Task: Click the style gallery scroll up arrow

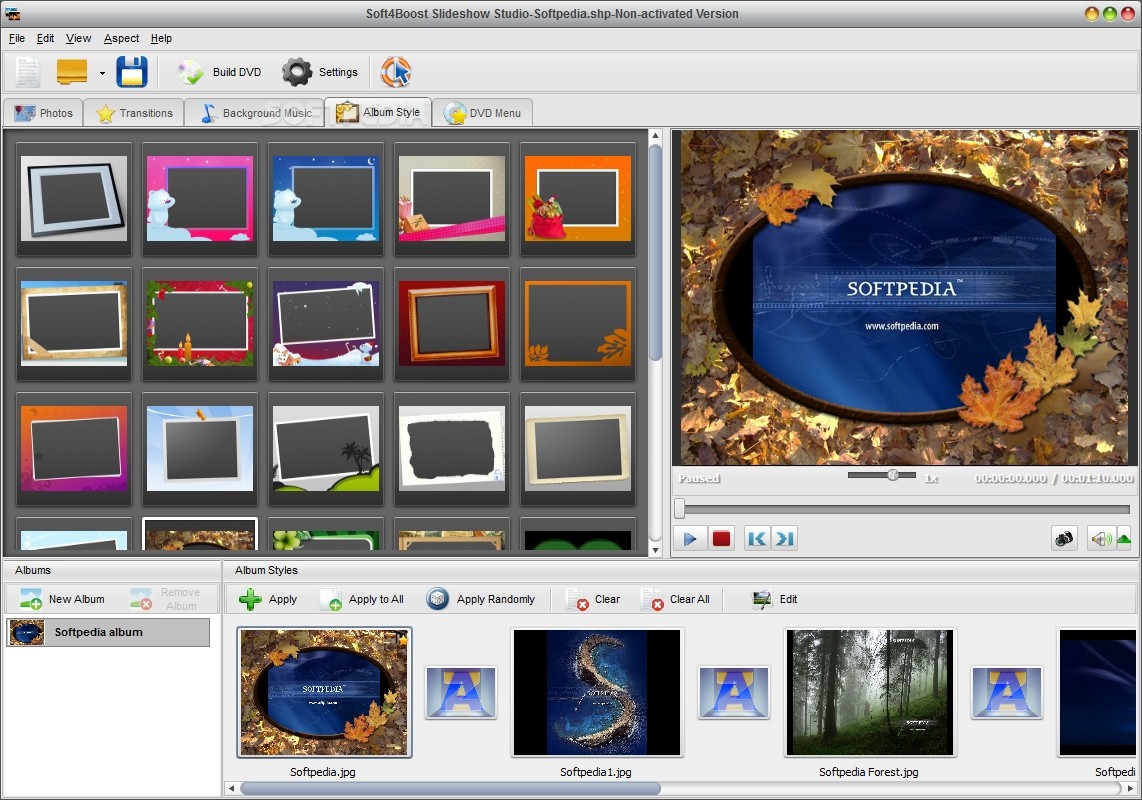Action: coord(655,136)
